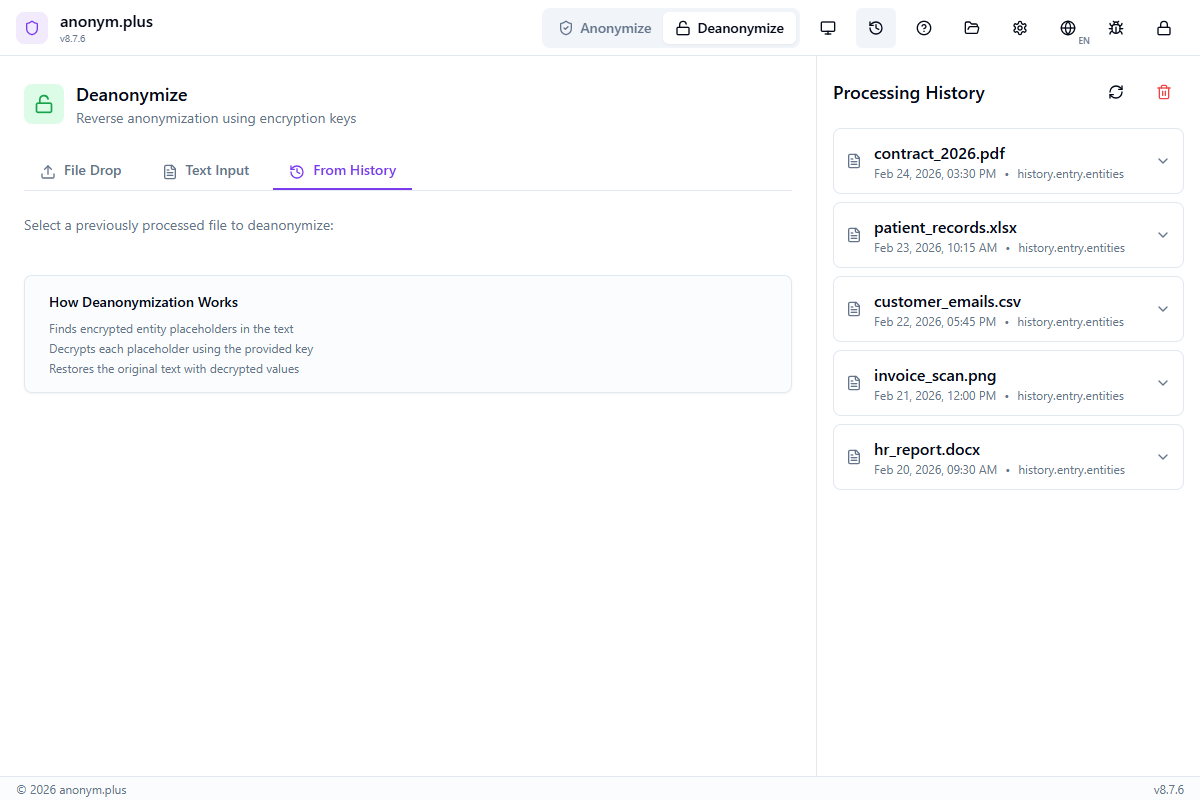Refresh the Processing History list
Image resolution: width=1200 pixels, height=800 pixels.
[x=1116, y=92]
